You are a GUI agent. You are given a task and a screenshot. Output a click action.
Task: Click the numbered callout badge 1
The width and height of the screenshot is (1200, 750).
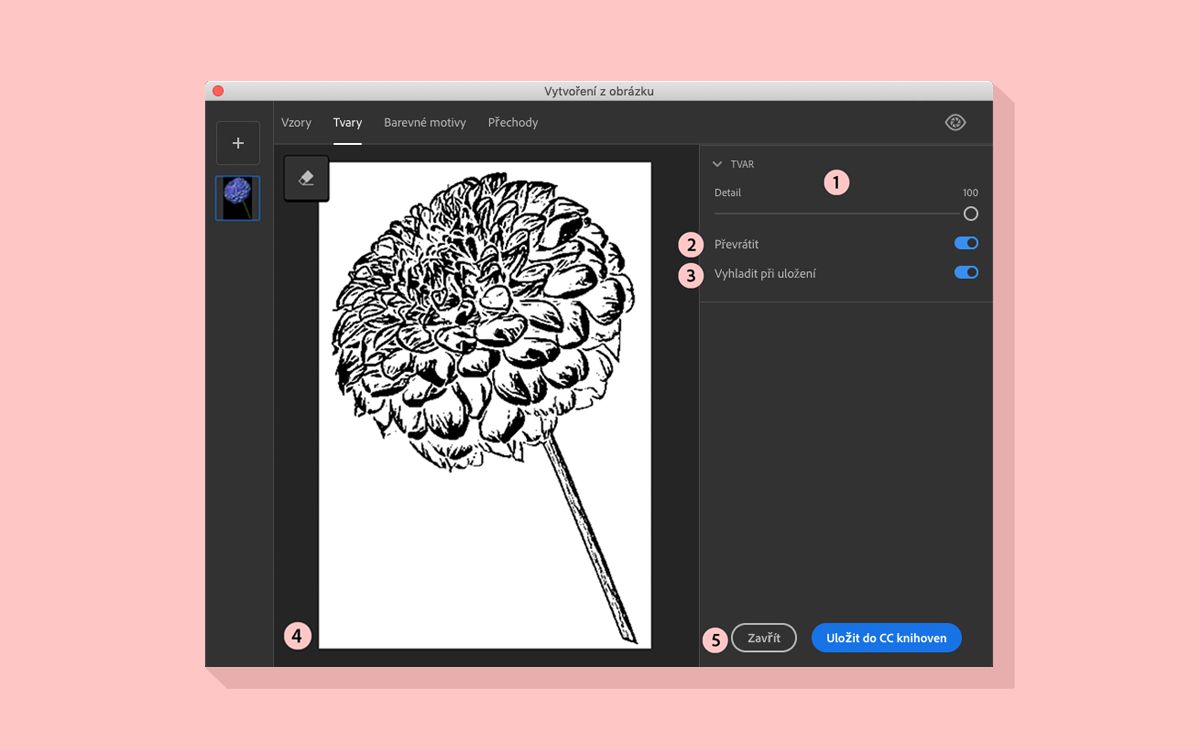(836, 182)
